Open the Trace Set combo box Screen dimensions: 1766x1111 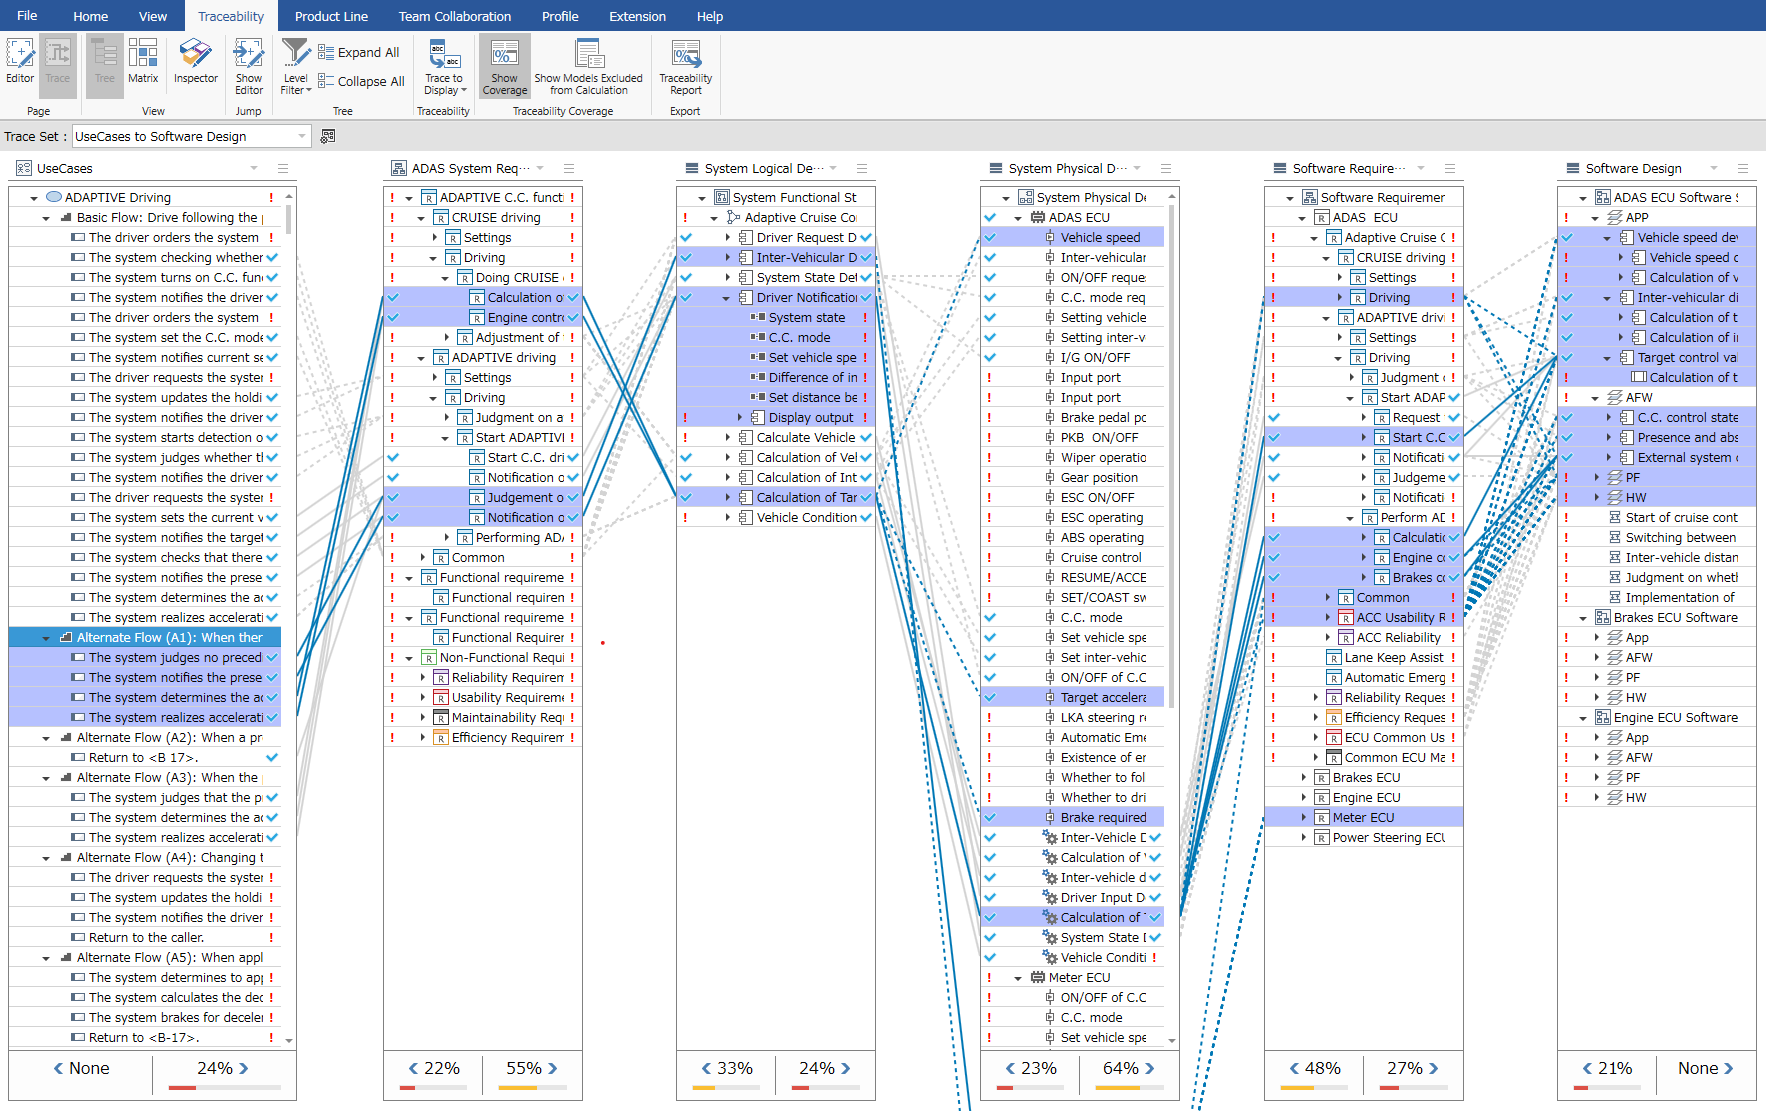pyautogui.click(x=191, y=136)
